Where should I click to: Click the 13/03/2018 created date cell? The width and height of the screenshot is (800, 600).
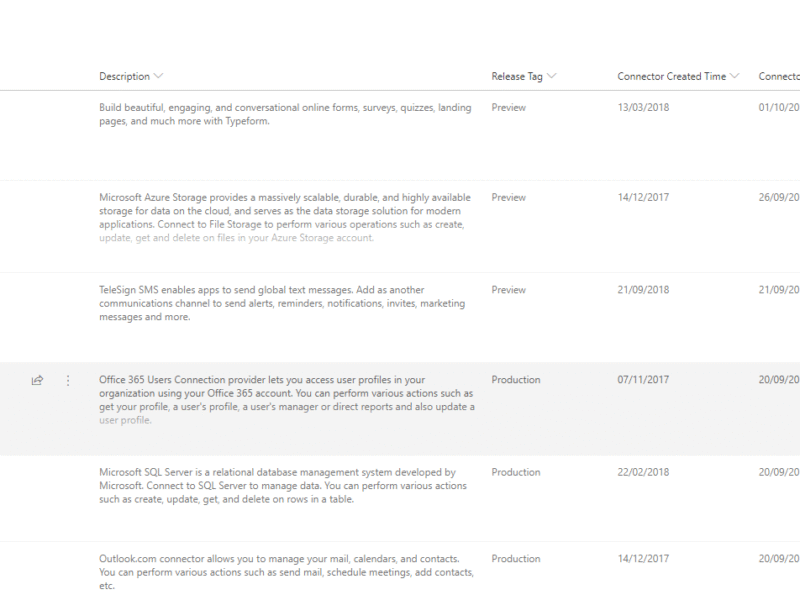(x=643, y=108)
